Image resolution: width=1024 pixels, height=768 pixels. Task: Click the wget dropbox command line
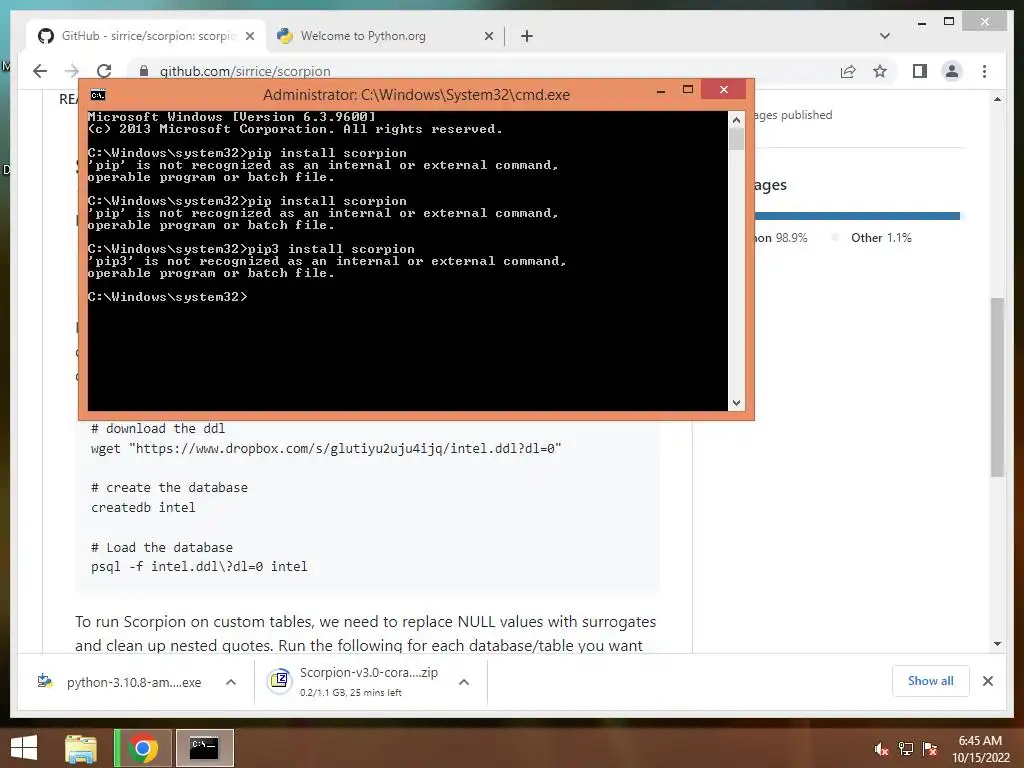tap(326, 449)
